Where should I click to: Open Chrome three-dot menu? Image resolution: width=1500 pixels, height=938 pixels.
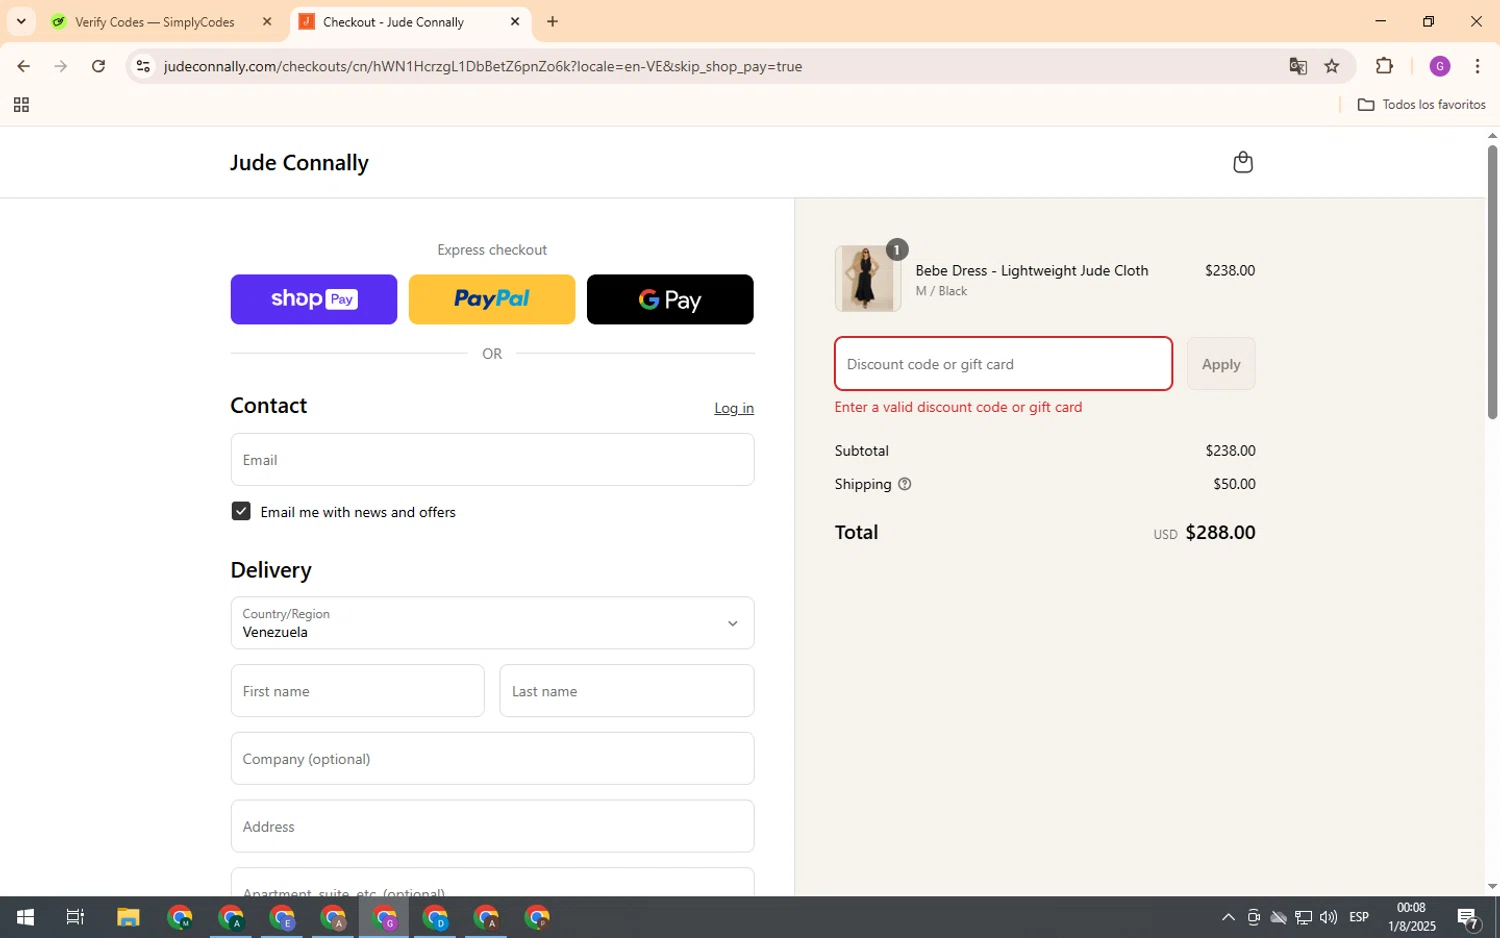click(x=1478, y=66)
